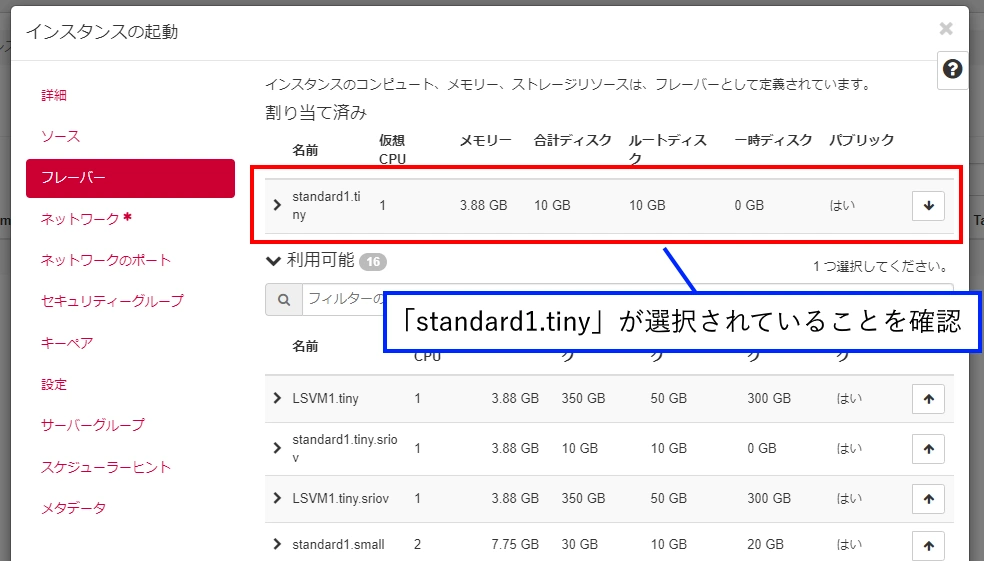The width and height of the screenshot is (984, 561).
Task: Allocate LSVM1.tiny flavor with up arrow
Action: click(928, 398)
